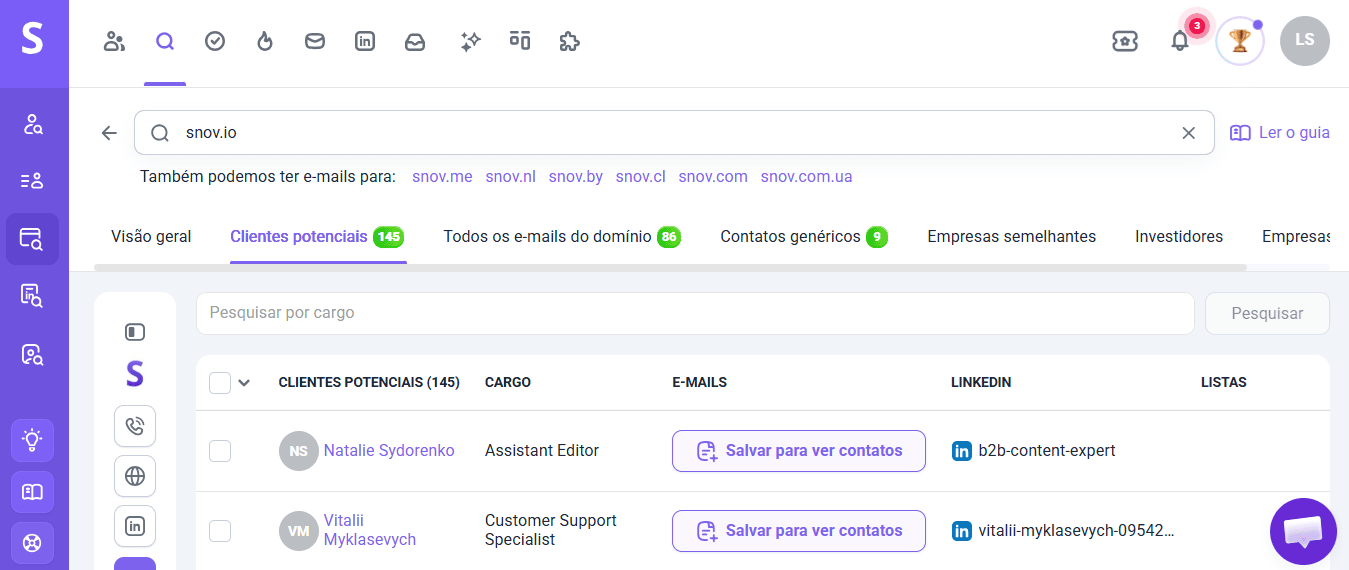Click Salvar para ver contatos for Natalie
The height and width of the screenshot is (570, 1349).
(799, 451)
